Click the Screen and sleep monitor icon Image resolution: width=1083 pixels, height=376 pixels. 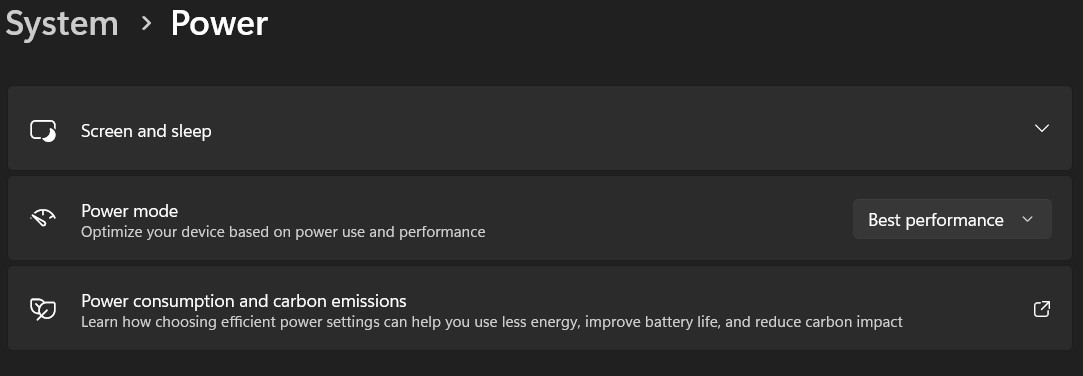click(43, 131)
